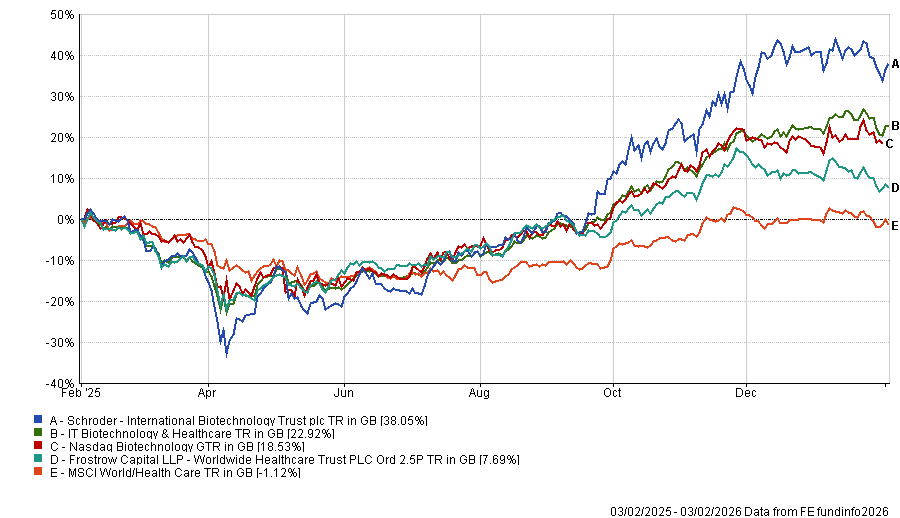
Task: Select IT Biotechnology & Healthcare legend label
Action: (190, 434)
